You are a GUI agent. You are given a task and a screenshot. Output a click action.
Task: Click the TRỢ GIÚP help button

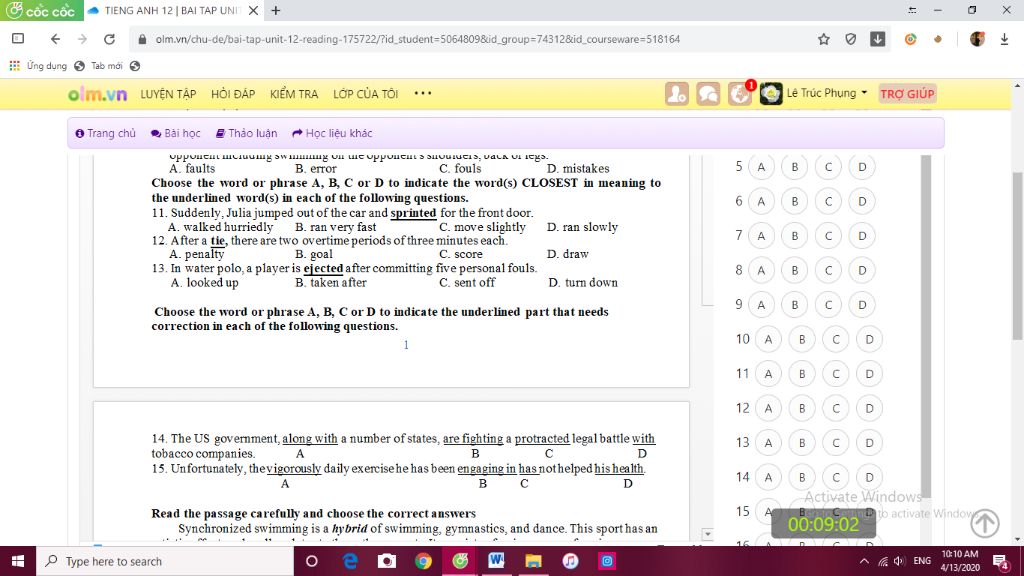coord(907,94)
